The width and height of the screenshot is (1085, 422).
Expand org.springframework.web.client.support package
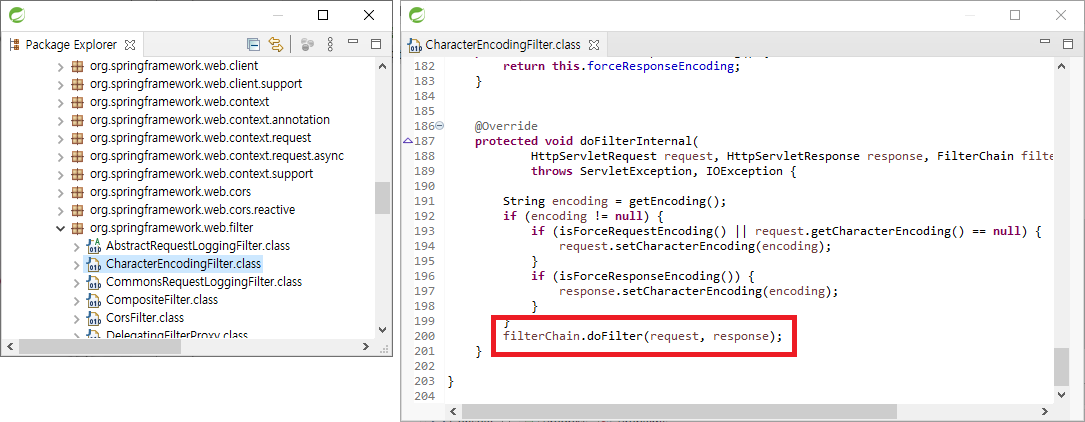(60, 84)
